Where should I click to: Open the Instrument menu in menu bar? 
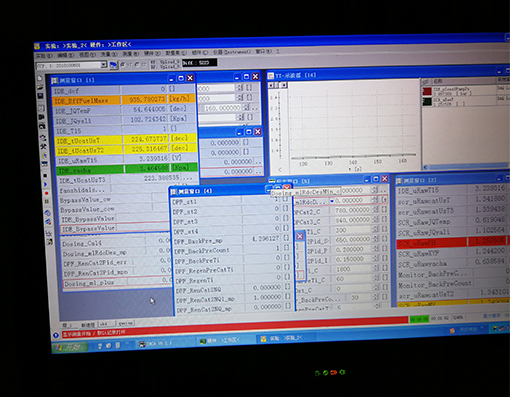(231, 52)
